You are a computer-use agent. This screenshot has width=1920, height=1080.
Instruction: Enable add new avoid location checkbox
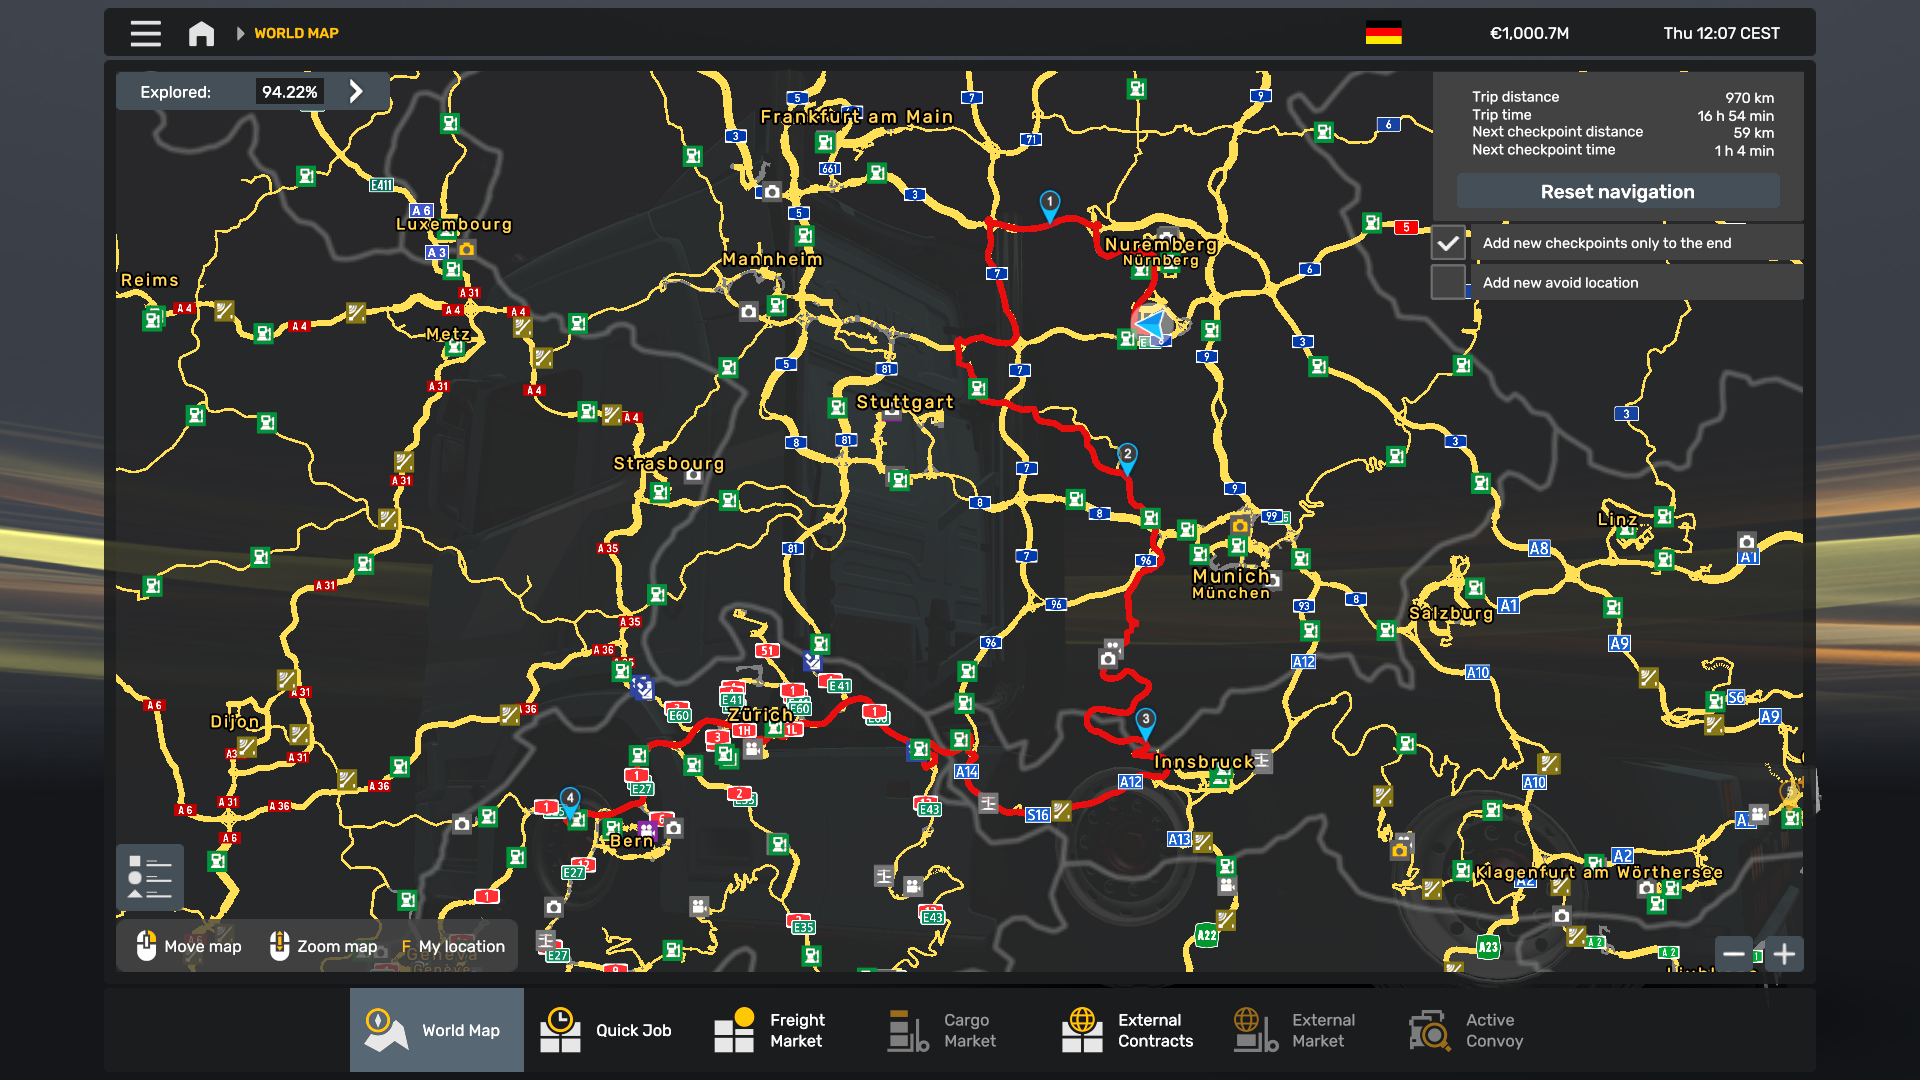point(1447,283)
